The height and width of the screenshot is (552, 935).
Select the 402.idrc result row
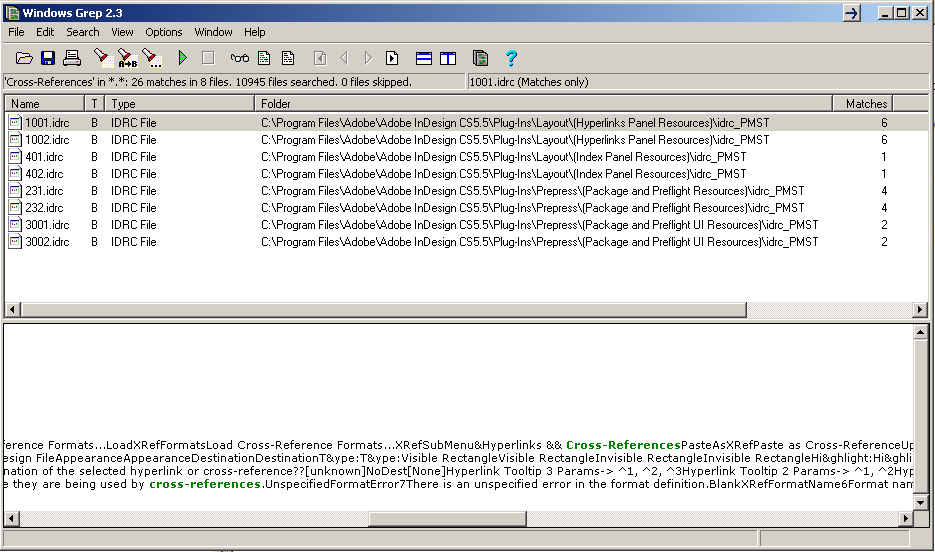click(466, 174)
